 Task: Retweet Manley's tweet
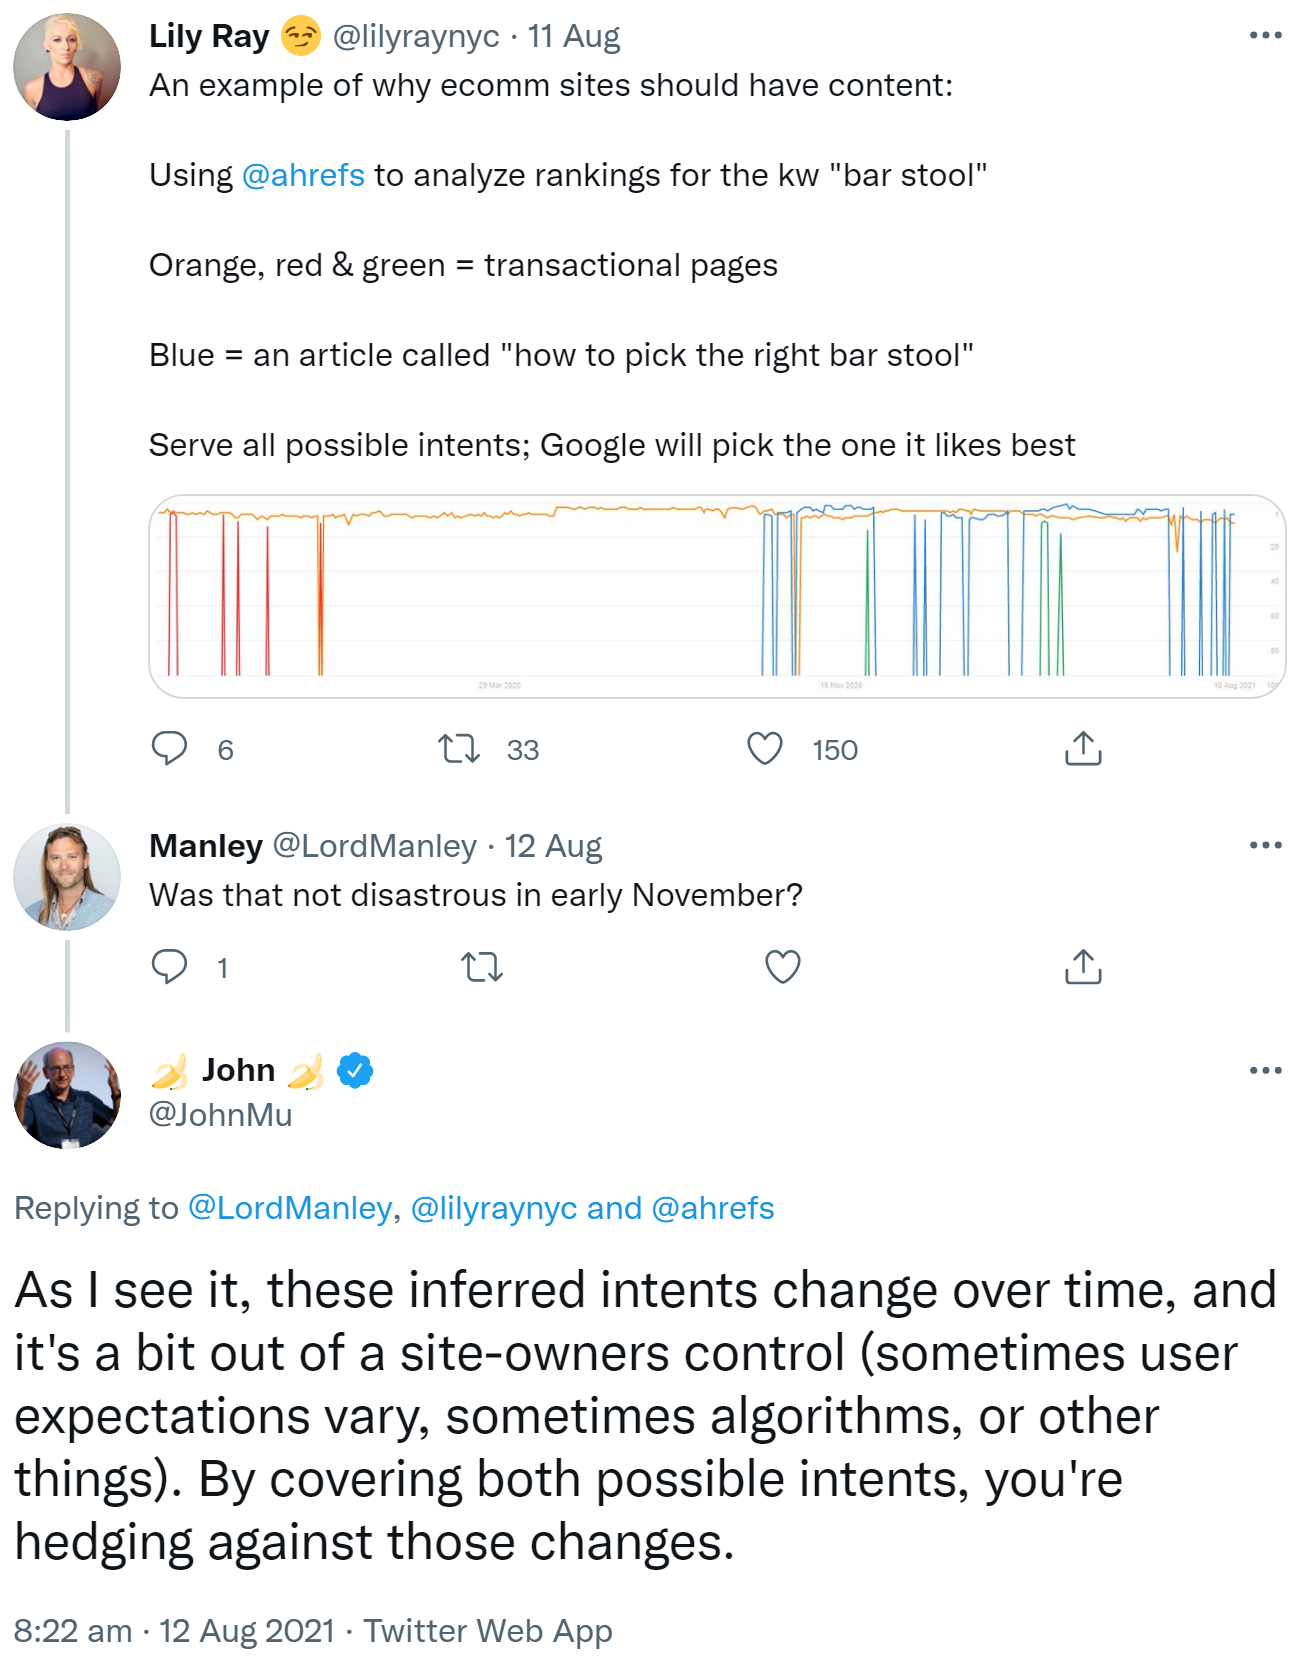pos(481,967)
